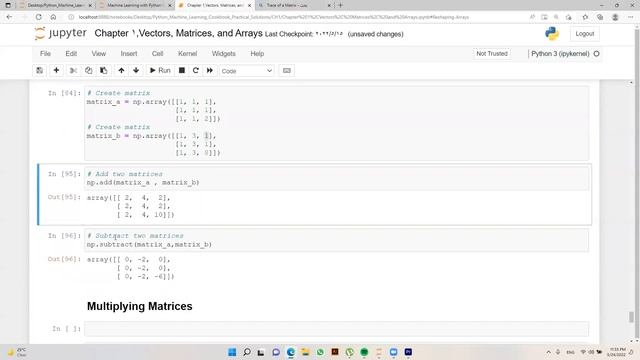Interrupt the kernel with the stop icon

coord(182,71)
